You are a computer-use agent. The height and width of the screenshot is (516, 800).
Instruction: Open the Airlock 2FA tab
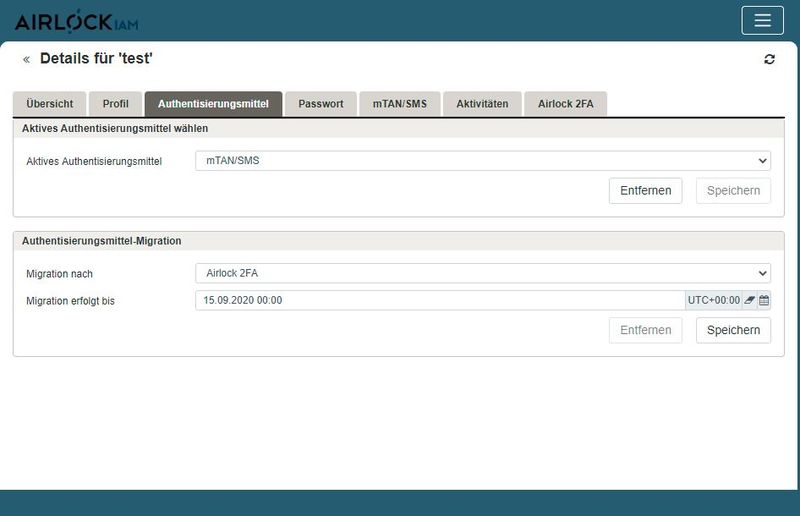click(565, 104)
